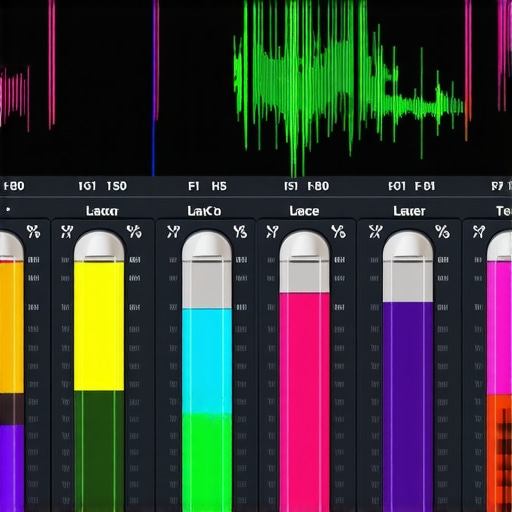Click the percent-style icon on the cyan channel

pyautogui.click(x=240, y=232)
